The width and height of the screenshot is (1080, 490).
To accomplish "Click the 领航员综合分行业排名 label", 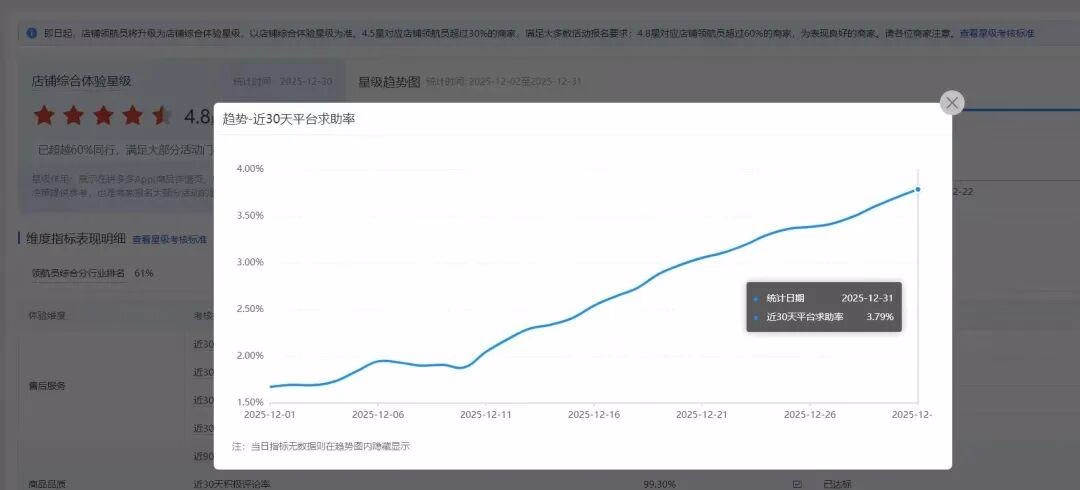I will pos(78,273).
